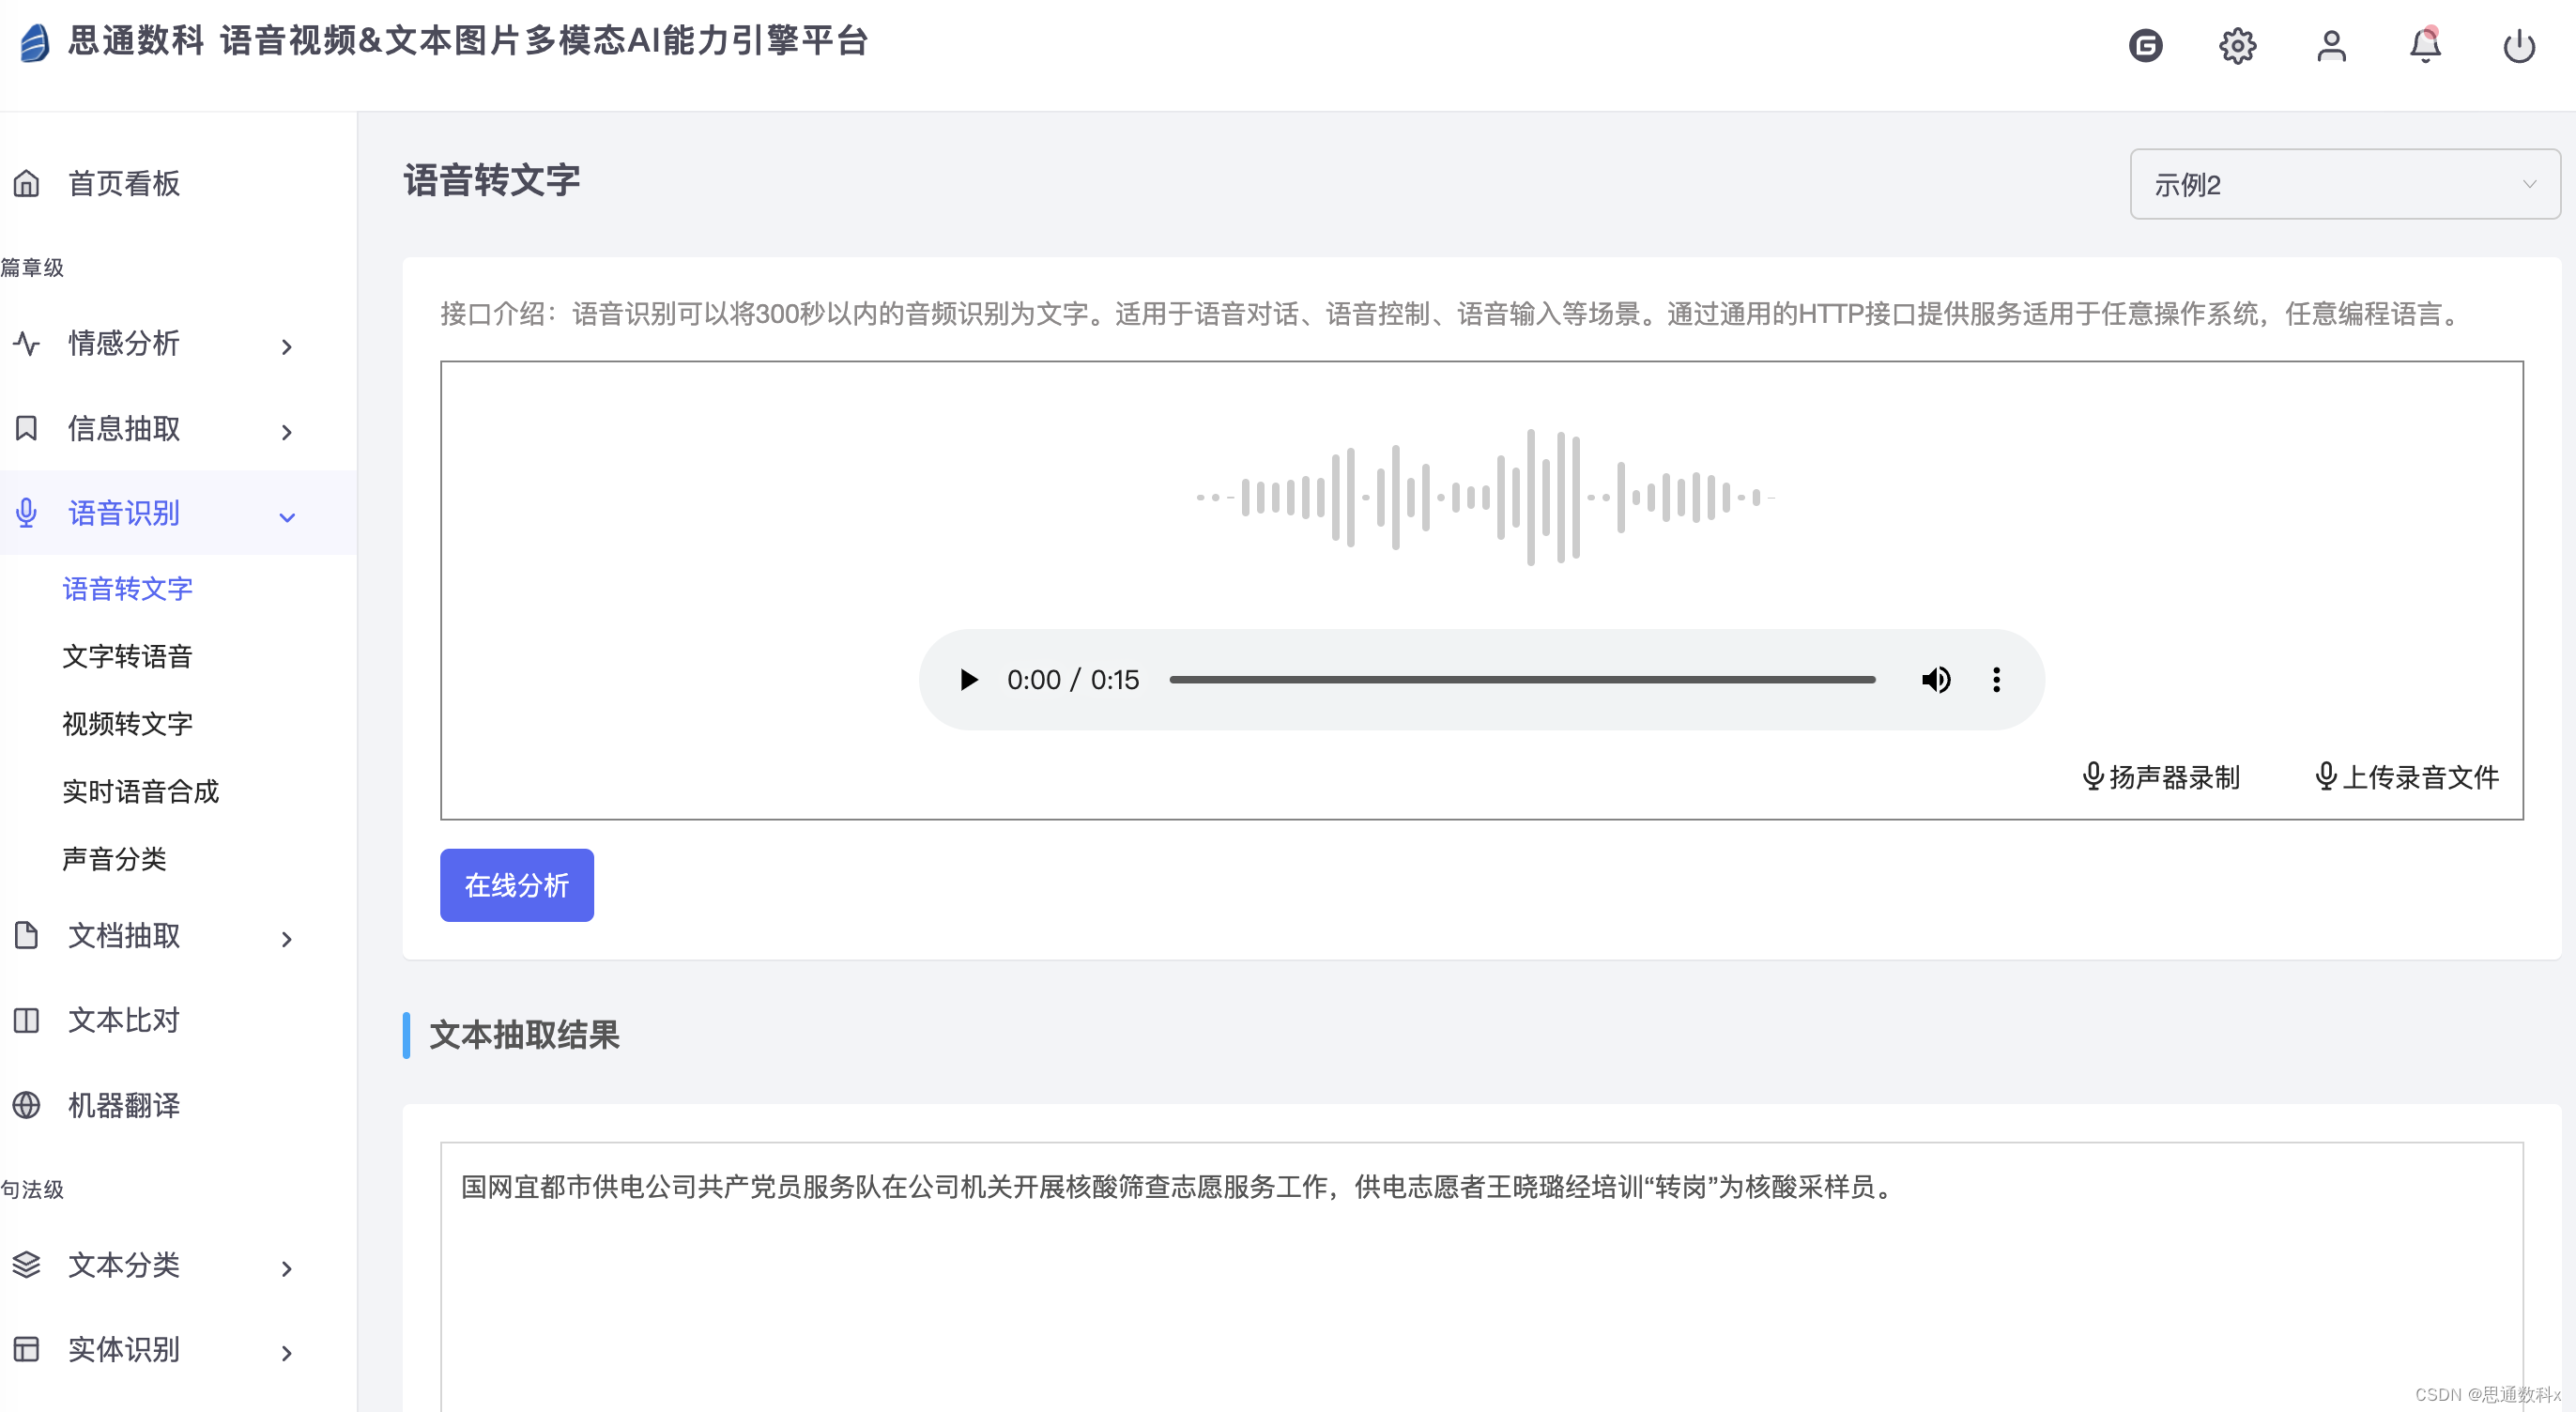Open the 示例2 example dropdown
This screenshot has width=2576, height=1412.
tap(2343, 184)
